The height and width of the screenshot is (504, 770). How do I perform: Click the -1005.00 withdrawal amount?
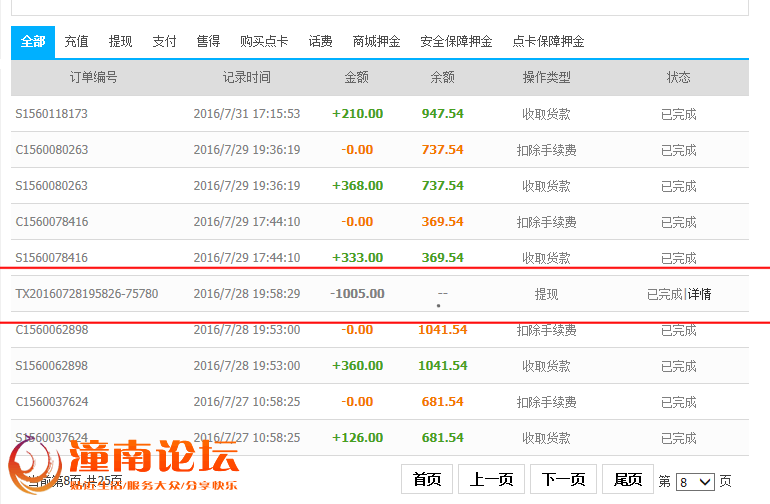click(x=358, y=294)
